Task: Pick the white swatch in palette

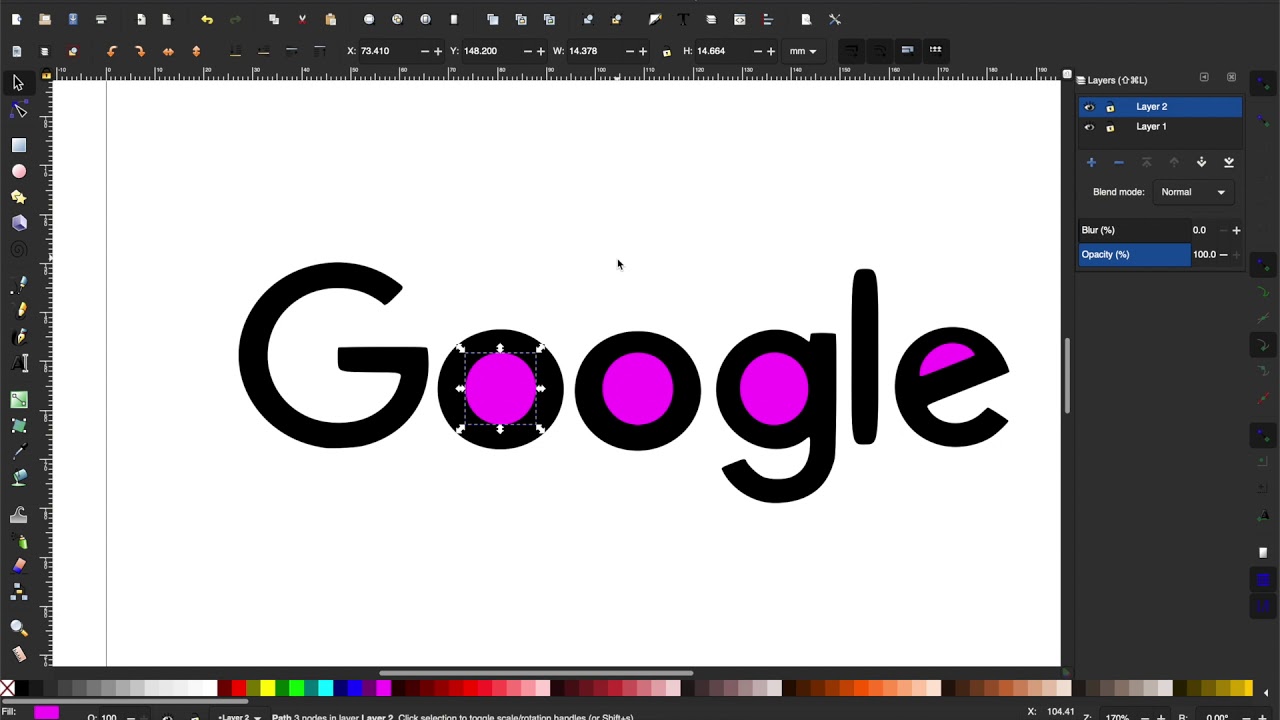Action: point(210,688)
